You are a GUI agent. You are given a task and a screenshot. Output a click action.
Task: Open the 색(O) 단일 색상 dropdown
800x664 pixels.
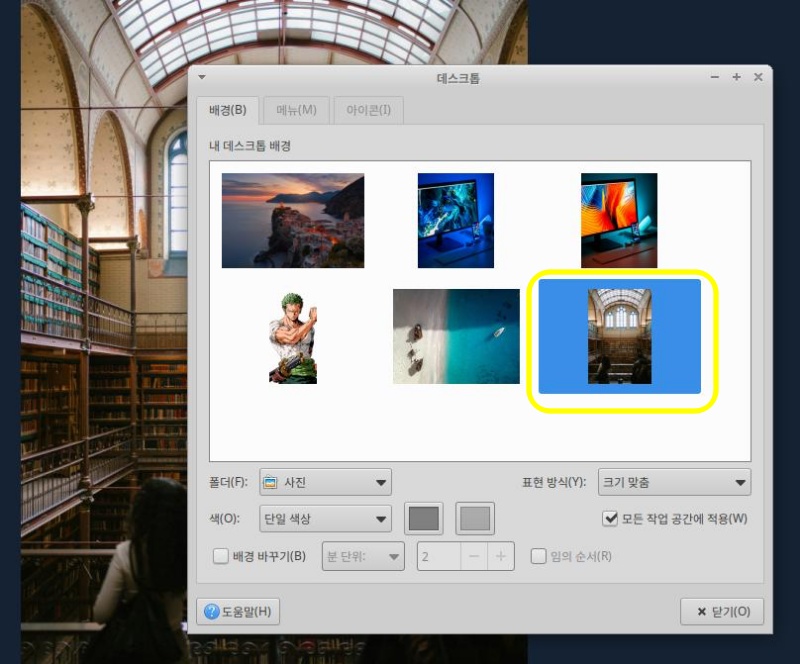tap(326, 519)
